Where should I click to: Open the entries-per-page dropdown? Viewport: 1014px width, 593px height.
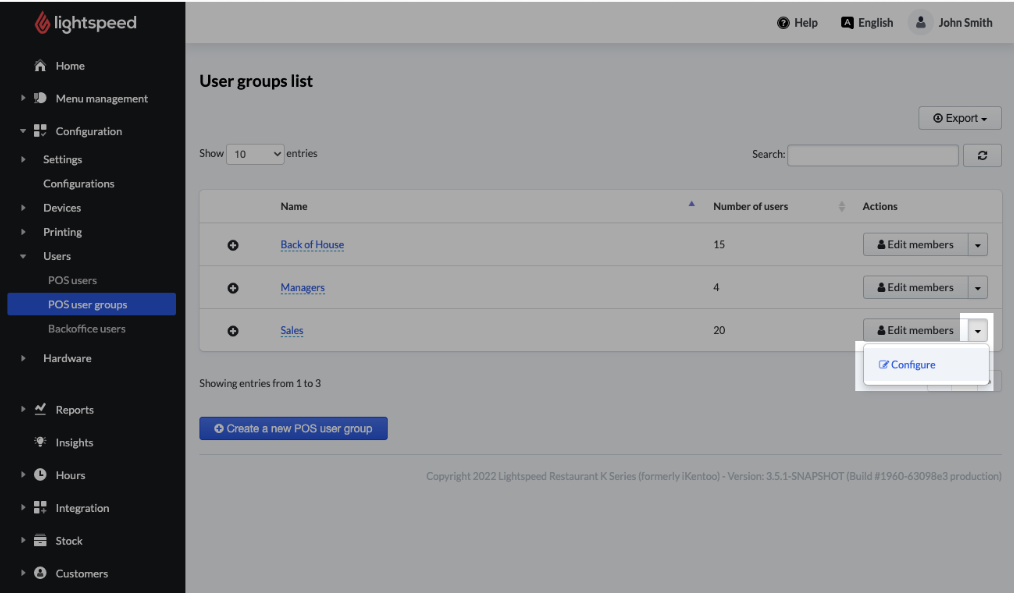256,154
